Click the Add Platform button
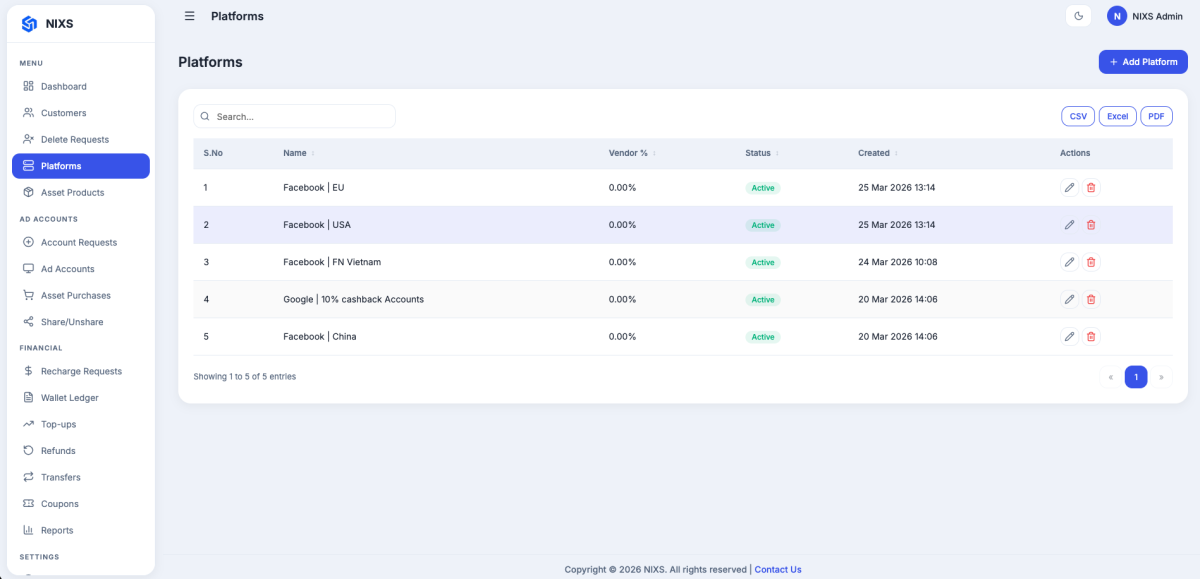 tap(1143, 62)
